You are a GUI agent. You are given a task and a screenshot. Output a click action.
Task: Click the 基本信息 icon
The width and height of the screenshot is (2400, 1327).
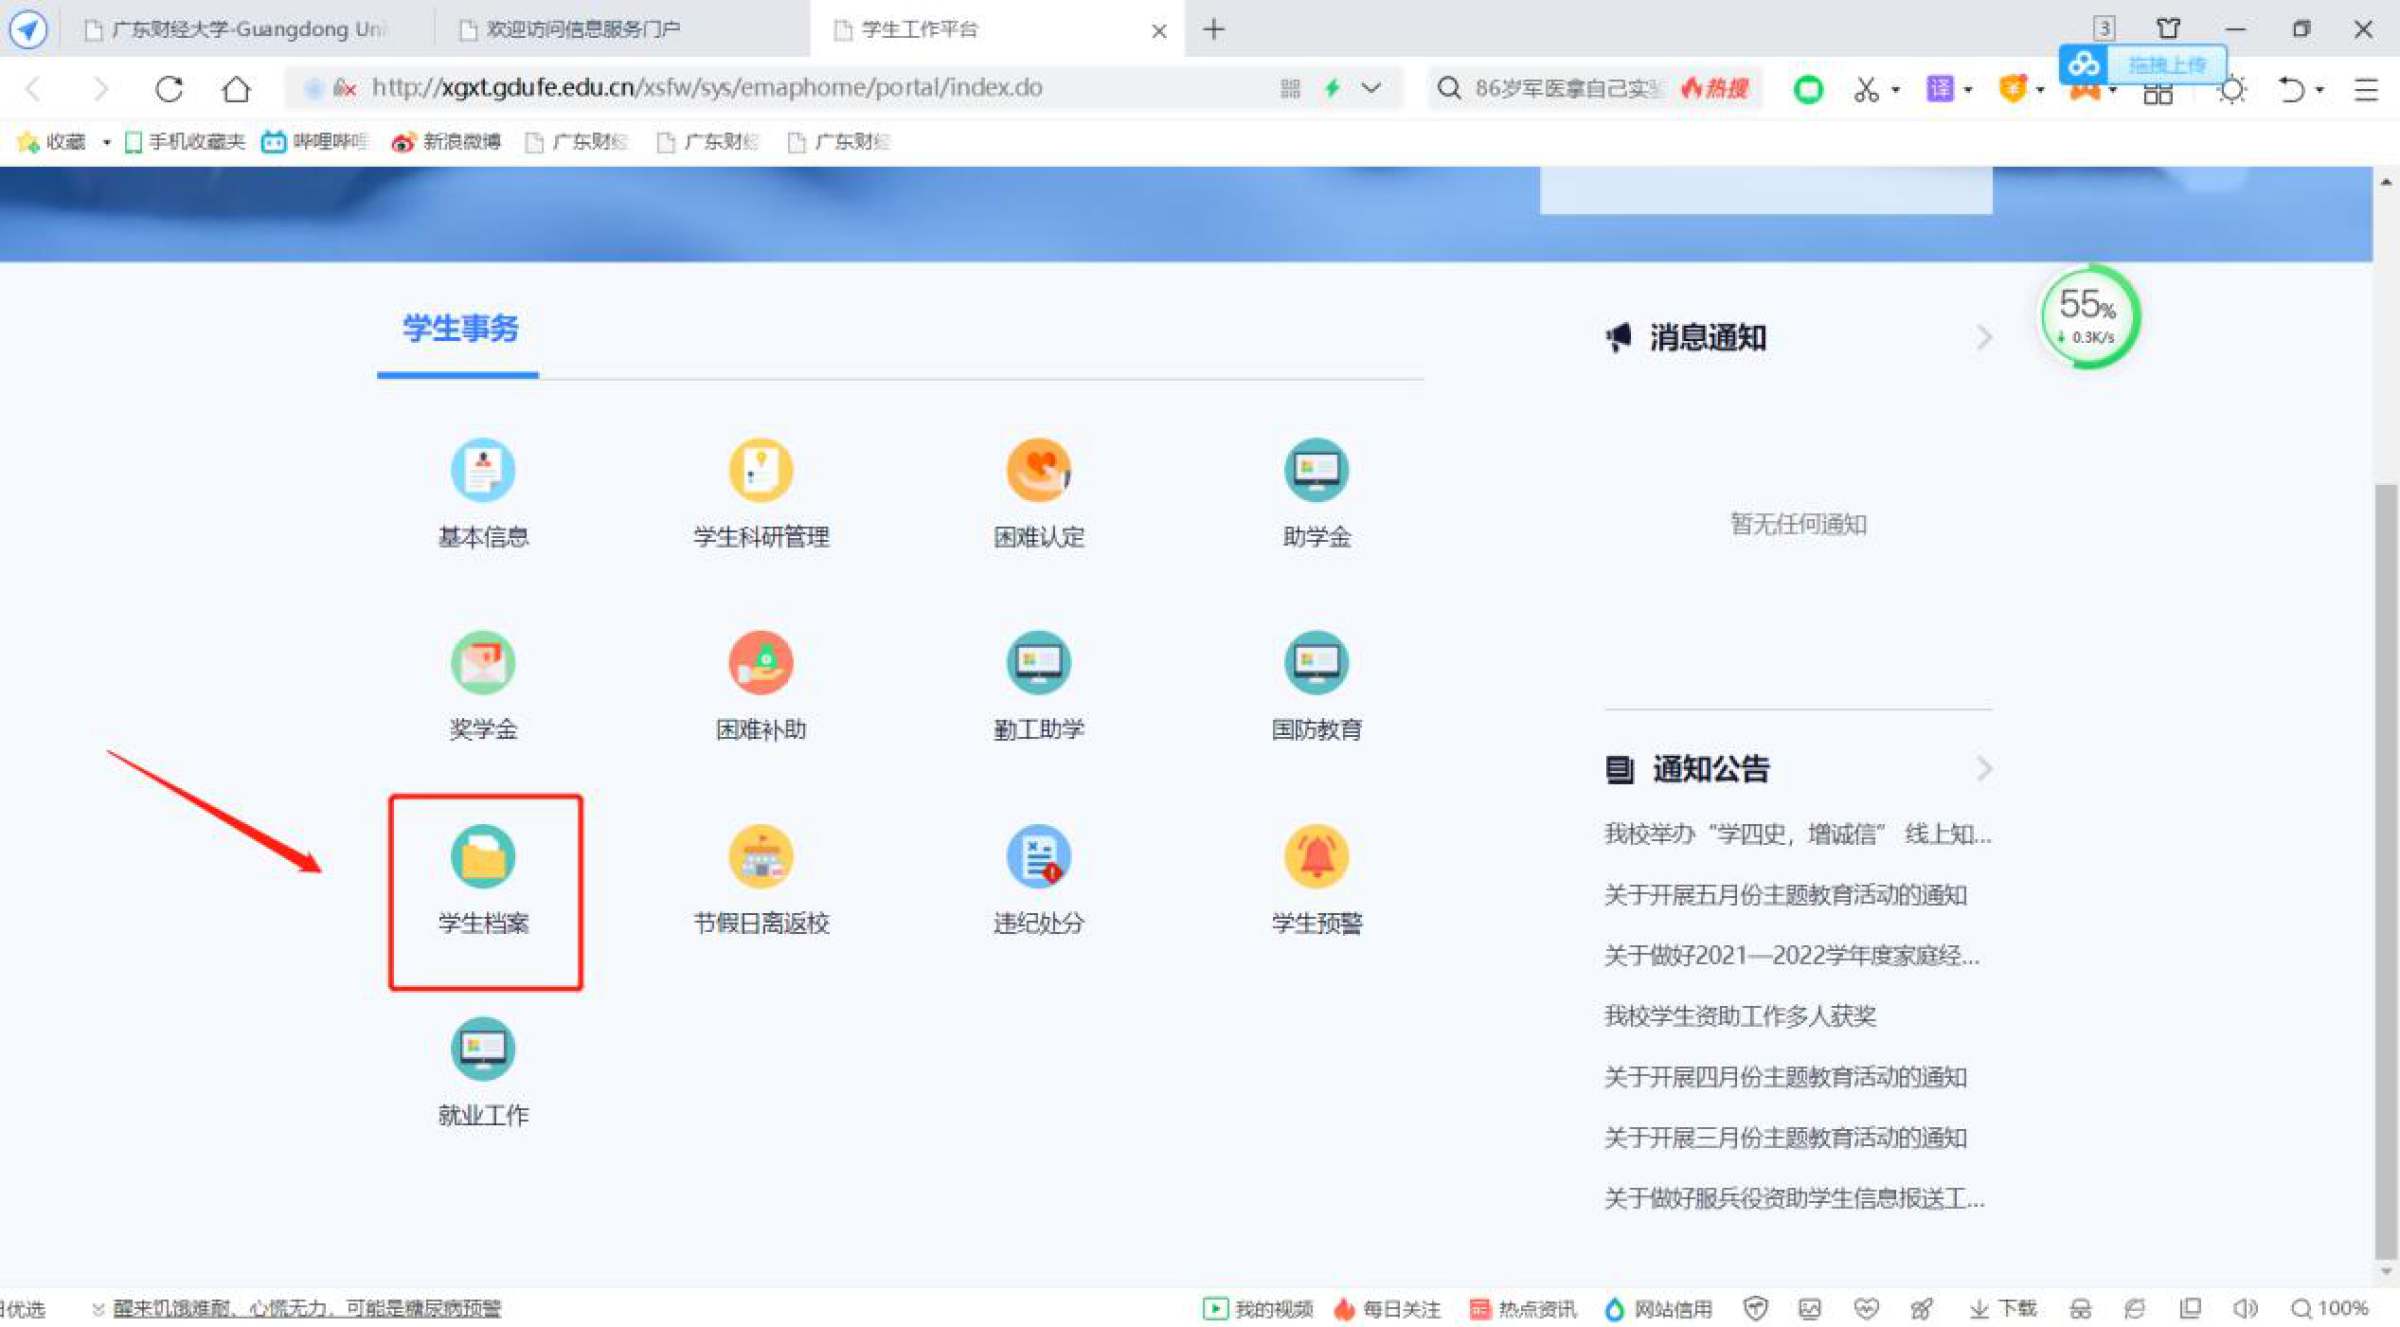483,470
